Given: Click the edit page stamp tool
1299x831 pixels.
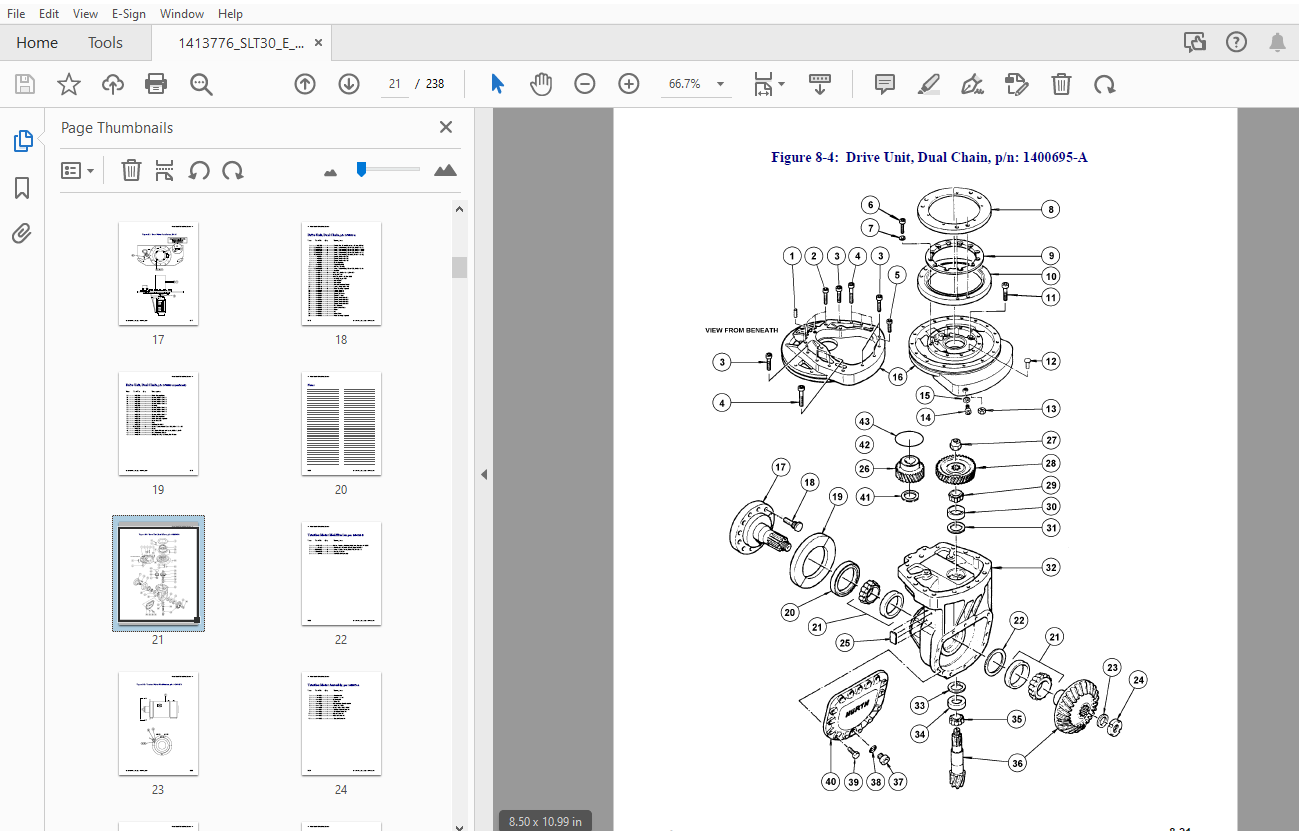Looking at the screenshot, I should pos(1017,84).
